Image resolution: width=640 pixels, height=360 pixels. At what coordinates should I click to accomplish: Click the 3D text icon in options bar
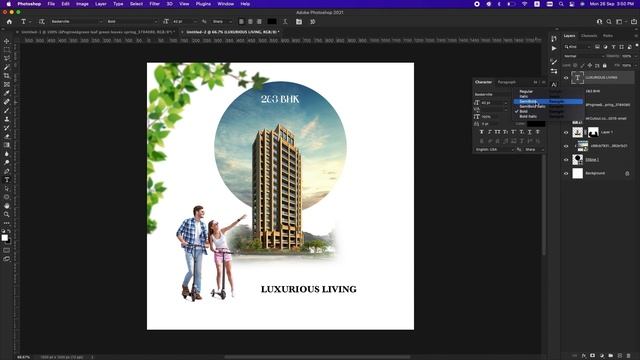coord(313,22)
